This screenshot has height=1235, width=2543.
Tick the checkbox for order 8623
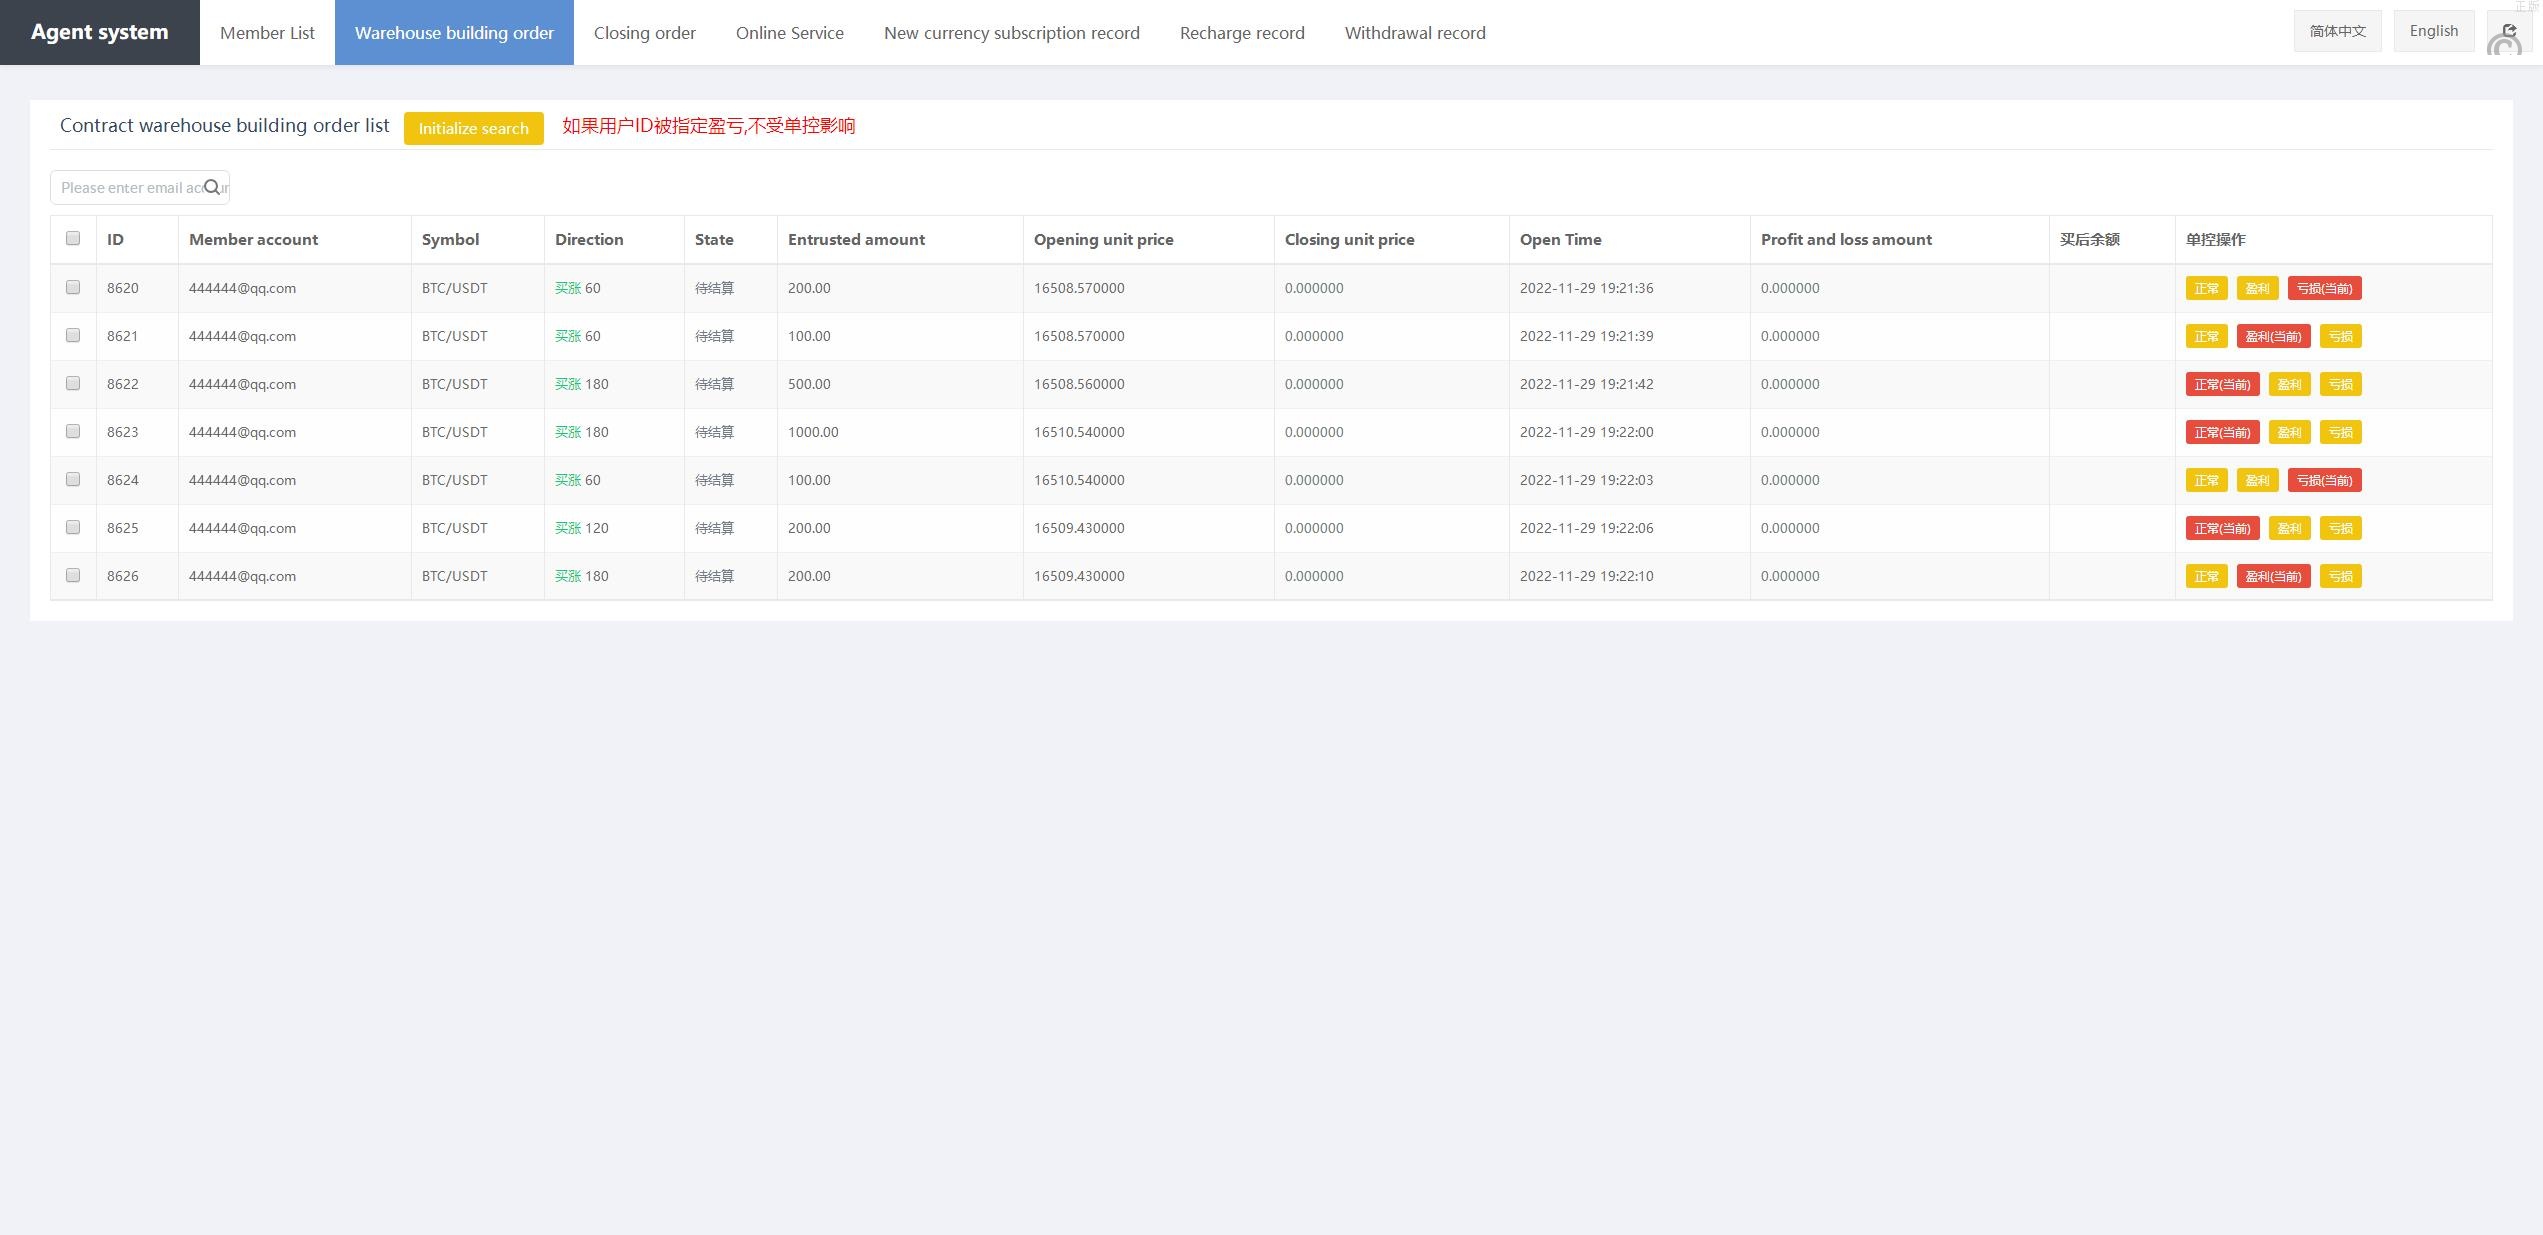click(x=73, y=431)
